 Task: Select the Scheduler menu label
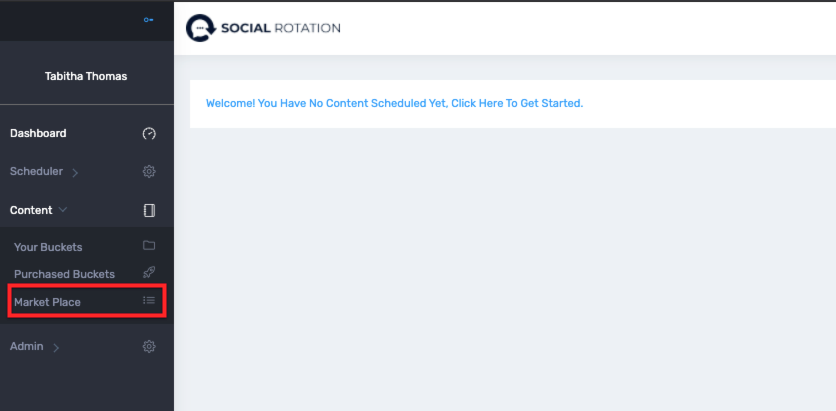[x=36, y=172]
